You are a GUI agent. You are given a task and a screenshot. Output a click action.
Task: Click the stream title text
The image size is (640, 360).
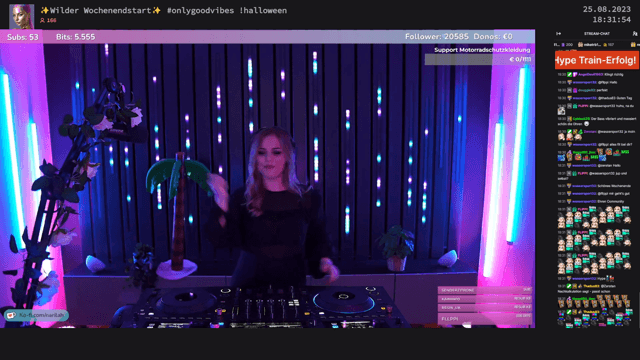click(x=164, y=11)
